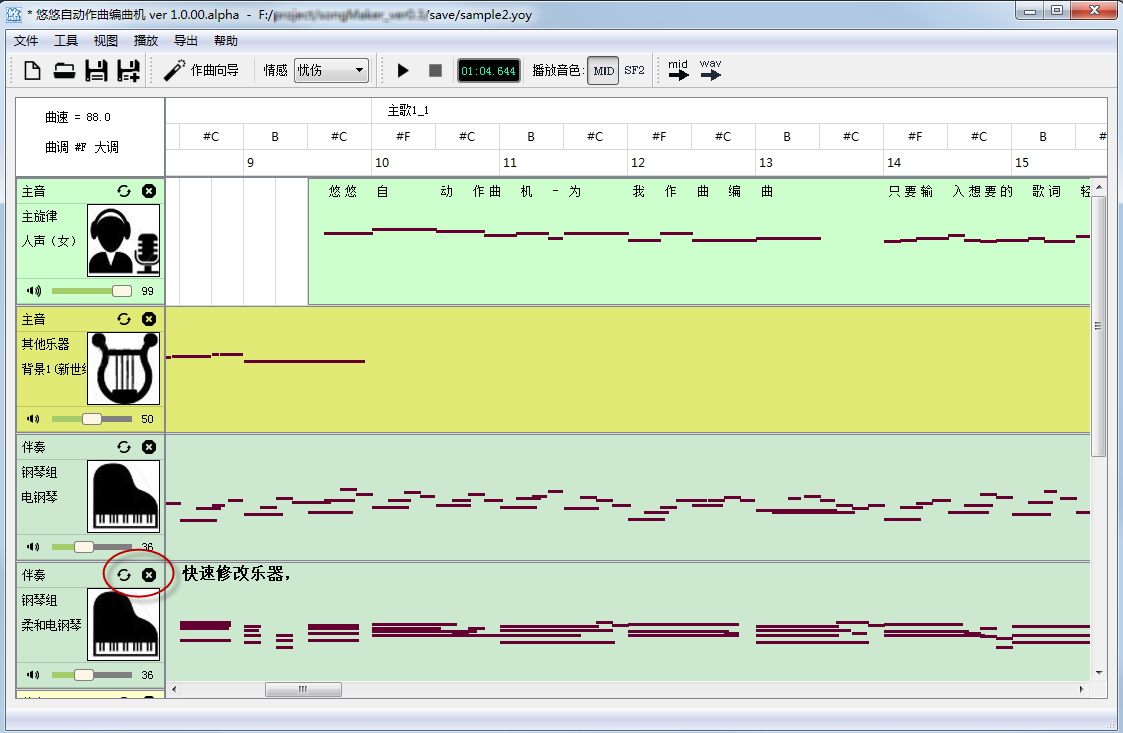
Task: Click the 01:04.644 time display
Action: point(488,71)
